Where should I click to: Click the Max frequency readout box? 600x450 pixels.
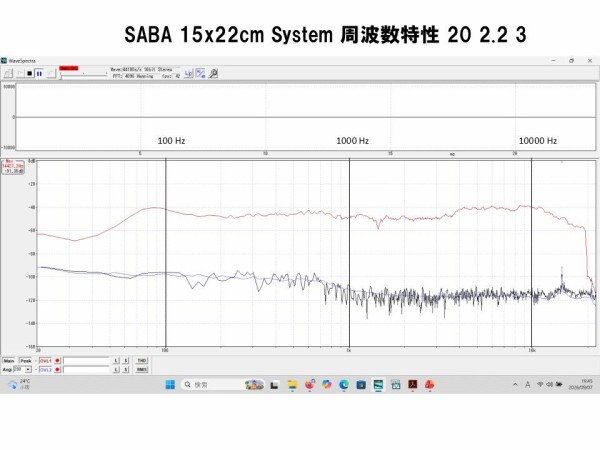pos(13,167)
